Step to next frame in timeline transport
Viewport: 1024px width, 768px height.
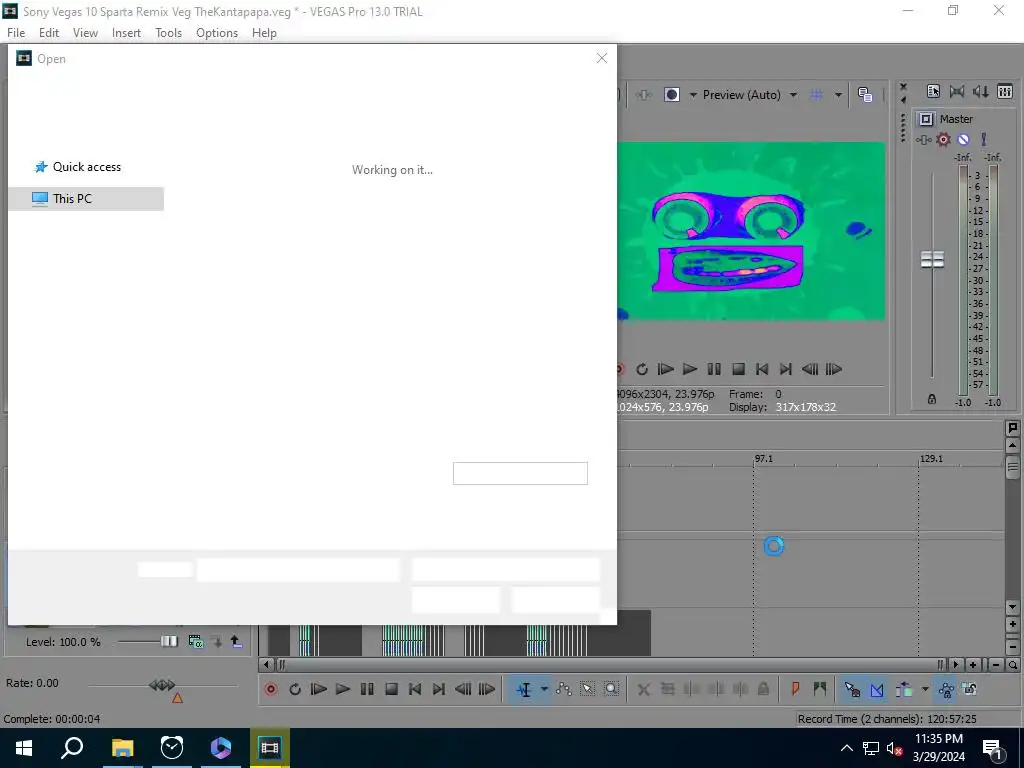tap(487, 689)
